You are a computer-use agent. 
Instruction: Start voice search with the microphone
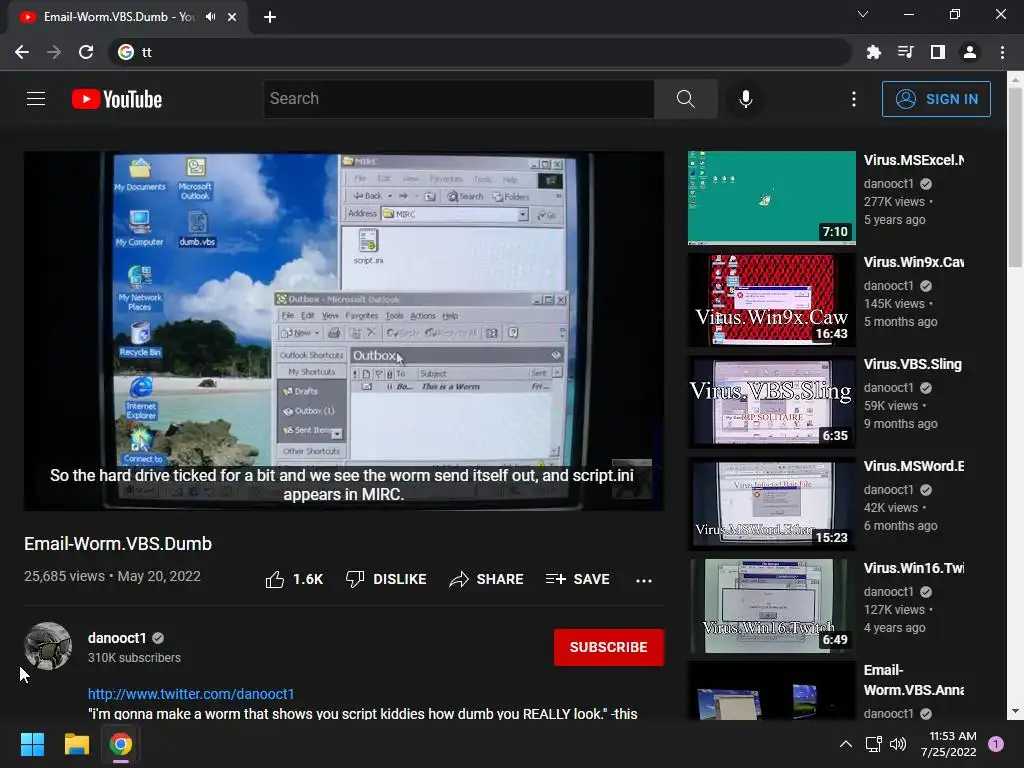tap(746, 99)
